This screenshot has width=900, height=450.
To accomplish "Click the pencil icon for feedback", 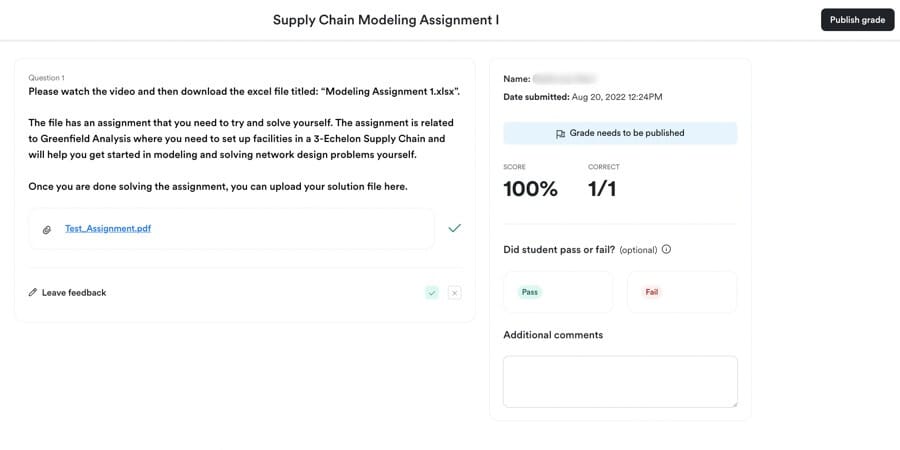I will pos(33,293).
